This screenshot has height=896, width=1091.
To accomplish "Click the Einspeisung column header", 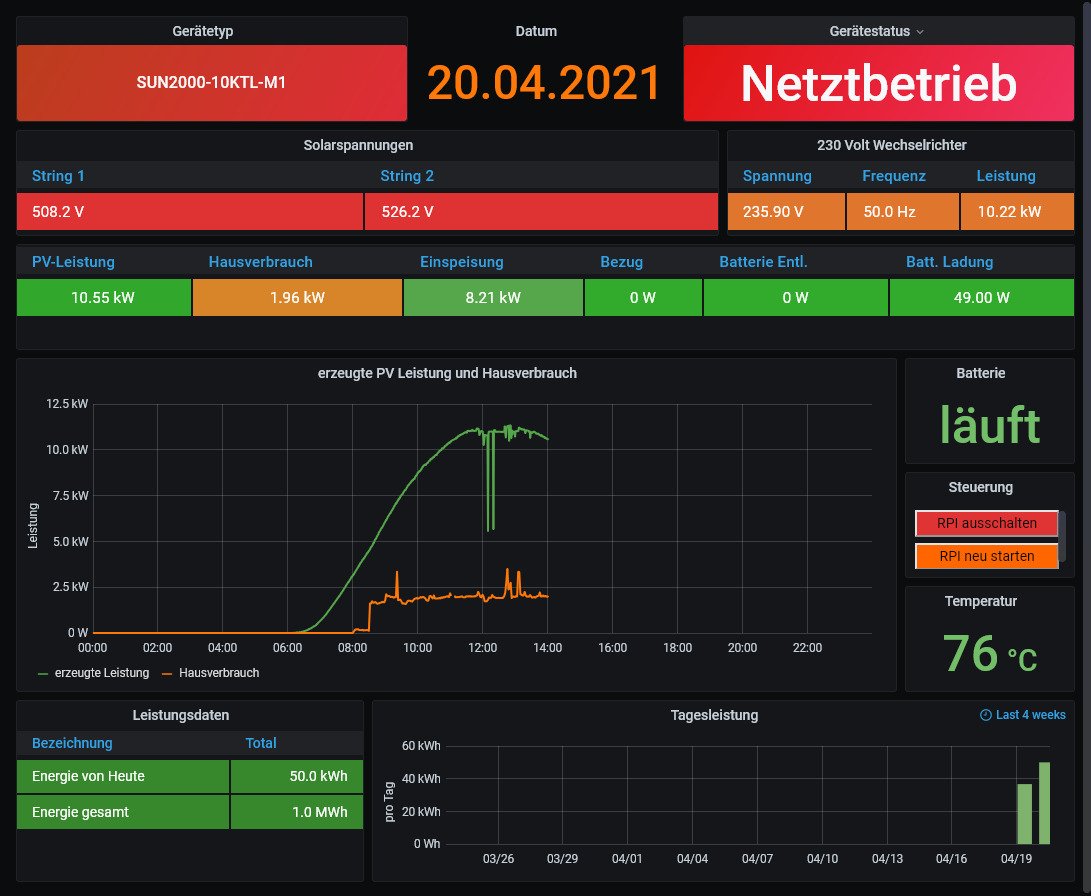I will point(461,262).
